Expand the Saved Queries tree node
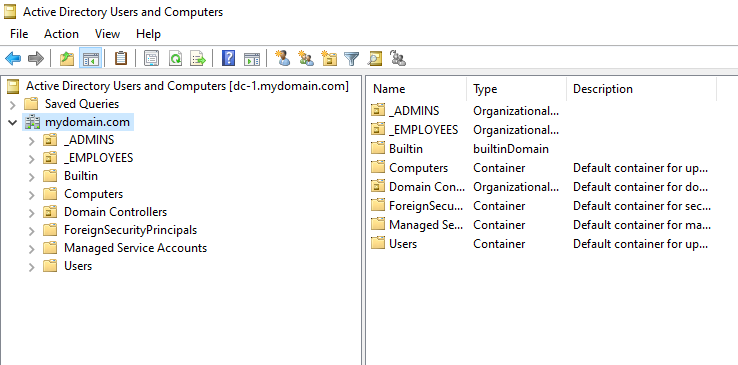738x365 pixels. (13, 104)
